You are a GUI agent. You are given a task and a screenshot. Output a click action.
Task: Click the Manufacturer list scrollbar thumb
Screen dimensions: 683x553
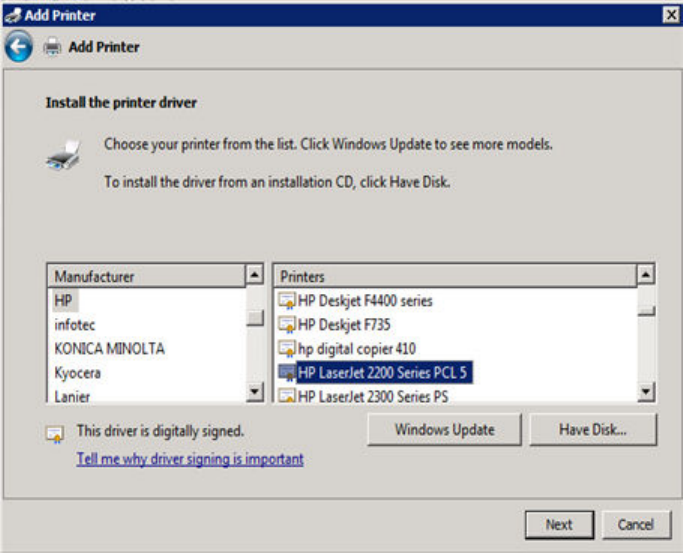[x=255, y=317]
